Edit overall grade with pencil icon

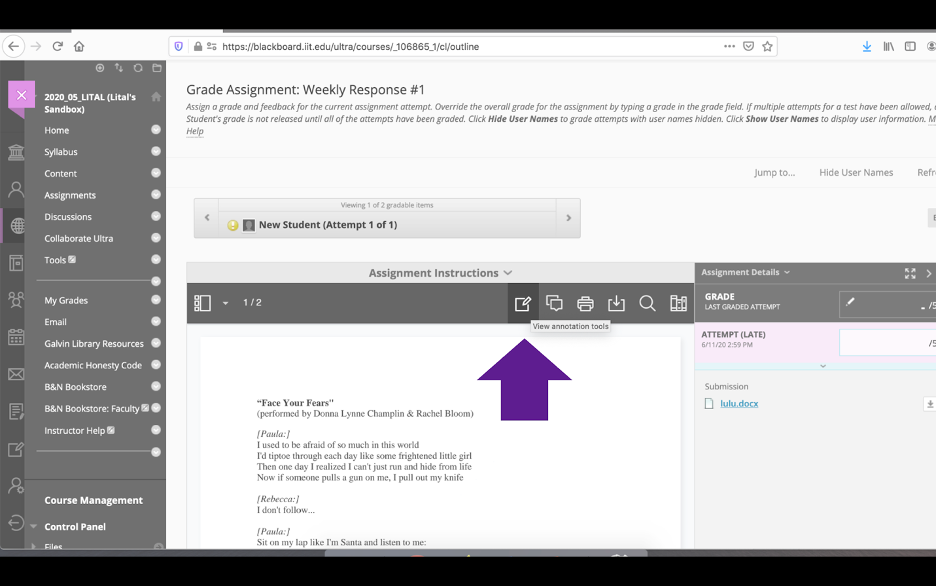[x=850, y=302]
